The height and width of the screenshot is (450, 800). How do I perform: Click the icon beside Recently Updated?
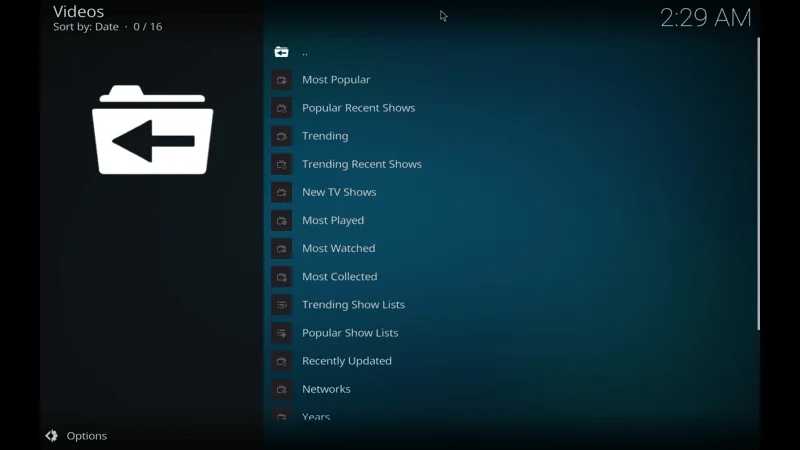click(281, 361)
